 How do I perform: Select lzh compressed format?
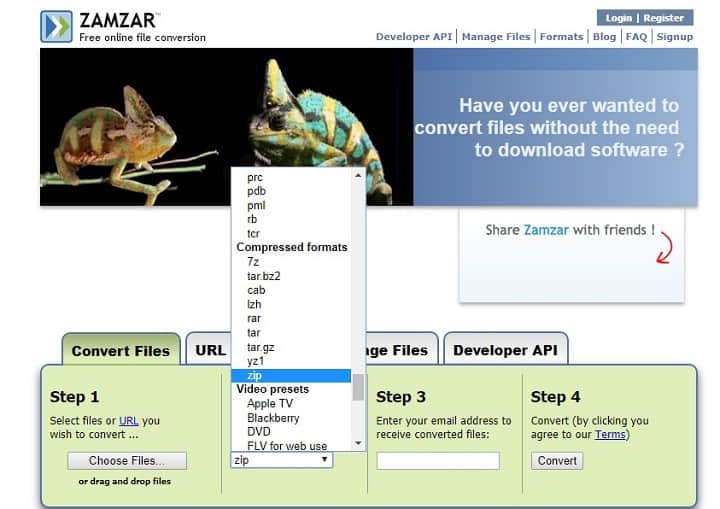click(291, 305)
